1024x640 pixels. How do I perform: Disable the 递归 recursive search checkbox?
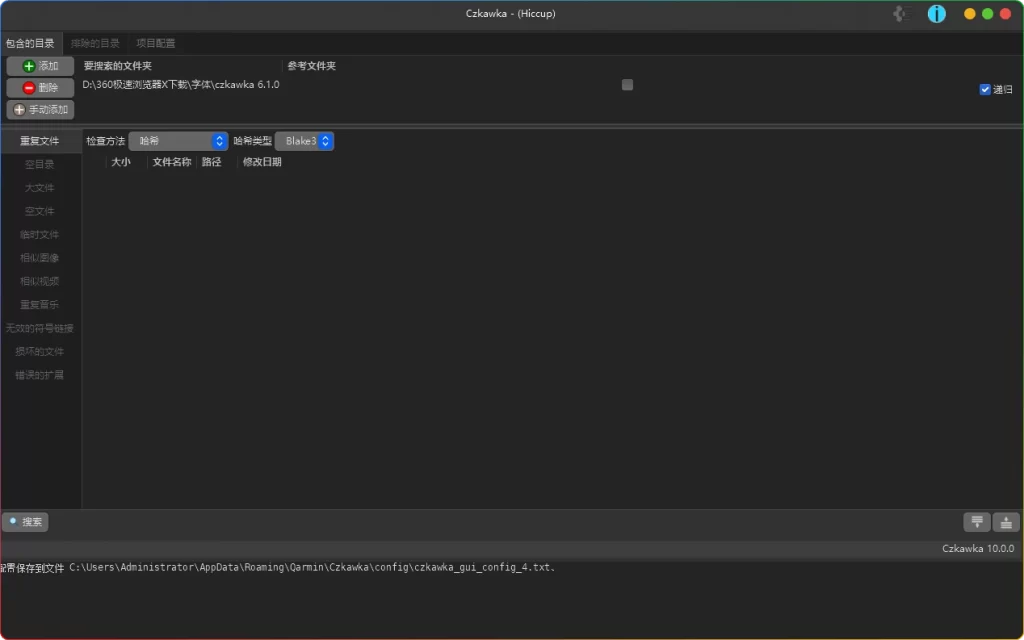pos(985,89)
